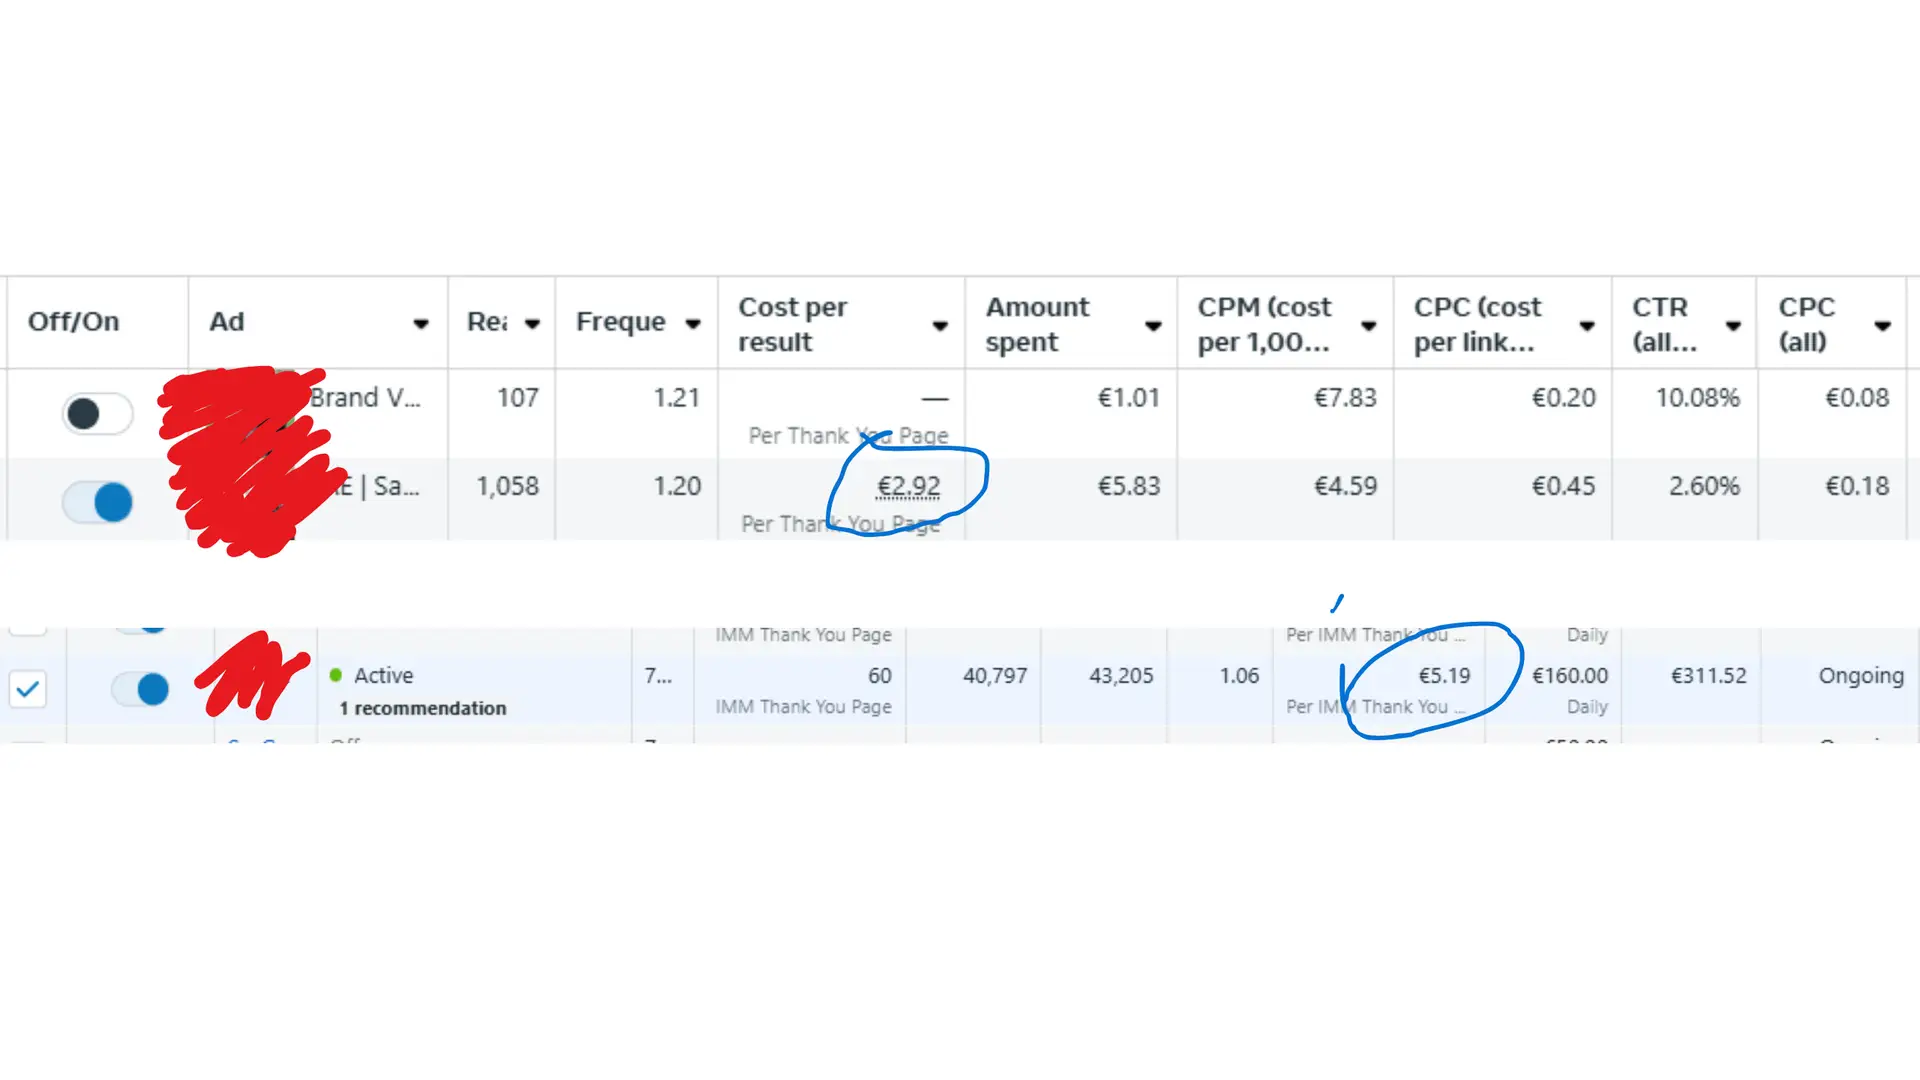Click the €160.00 daily budget cell

[1569, 676]
